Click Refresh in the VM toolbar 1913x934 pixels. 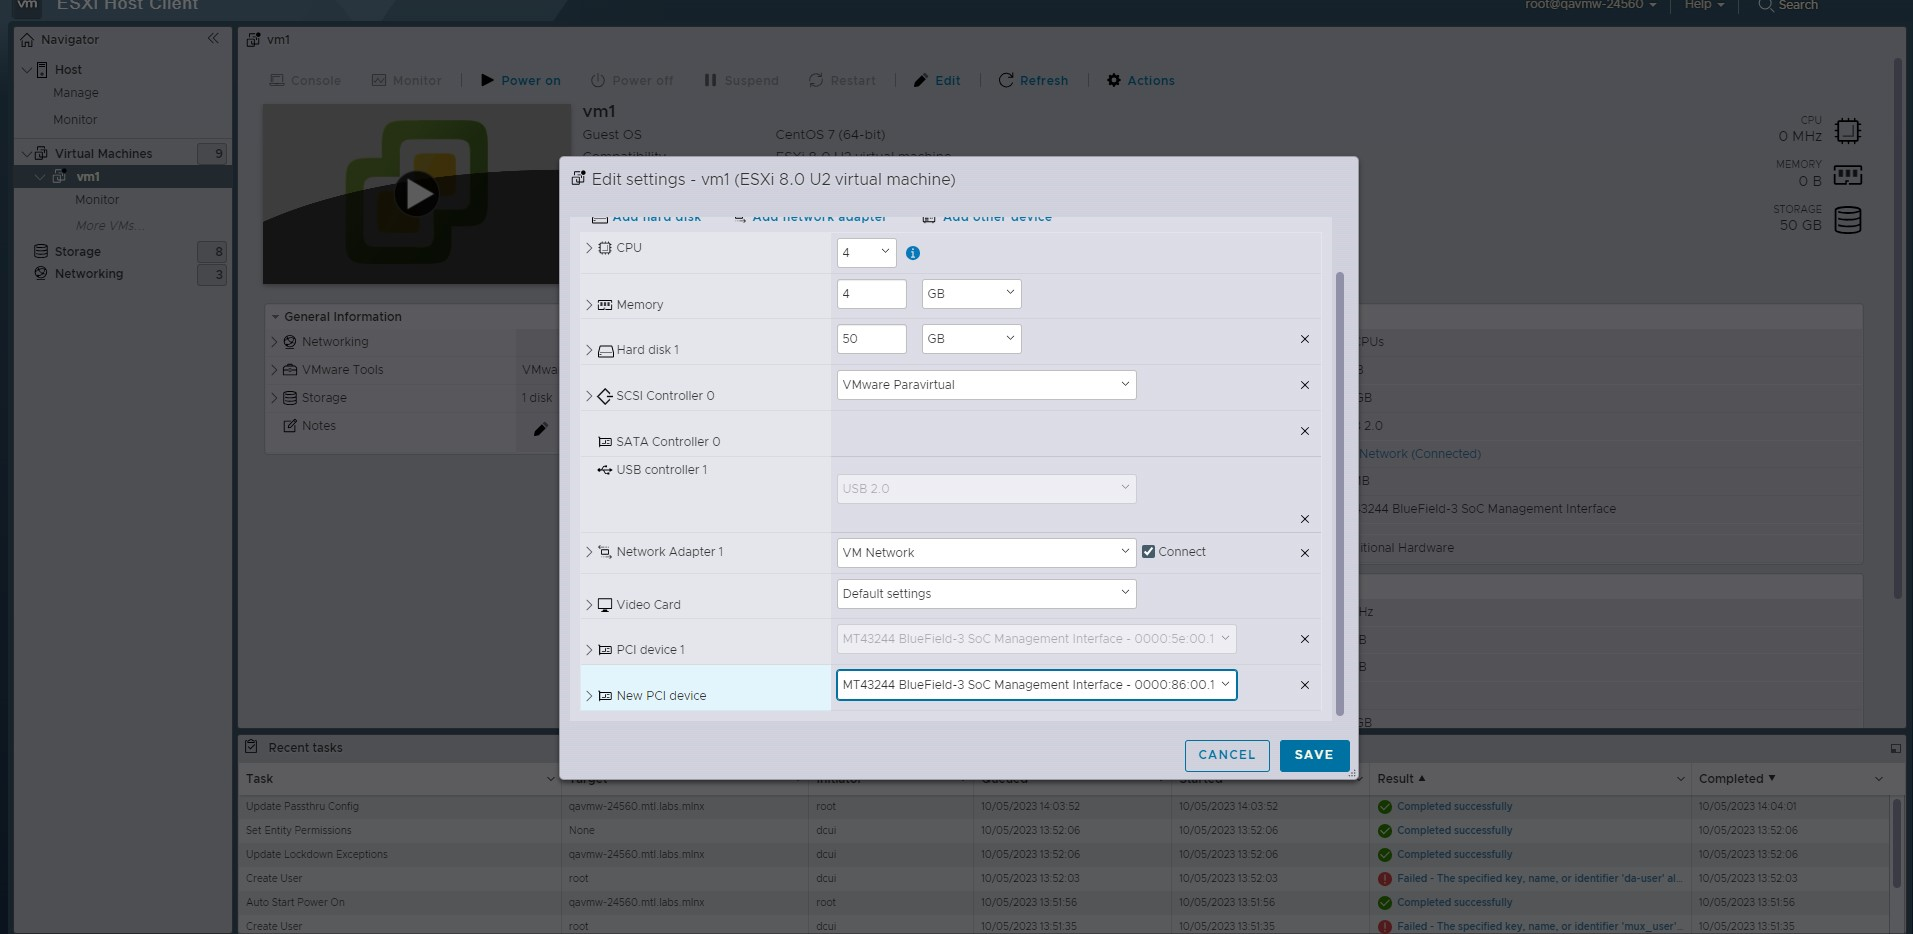click(x=1033, y=80)
